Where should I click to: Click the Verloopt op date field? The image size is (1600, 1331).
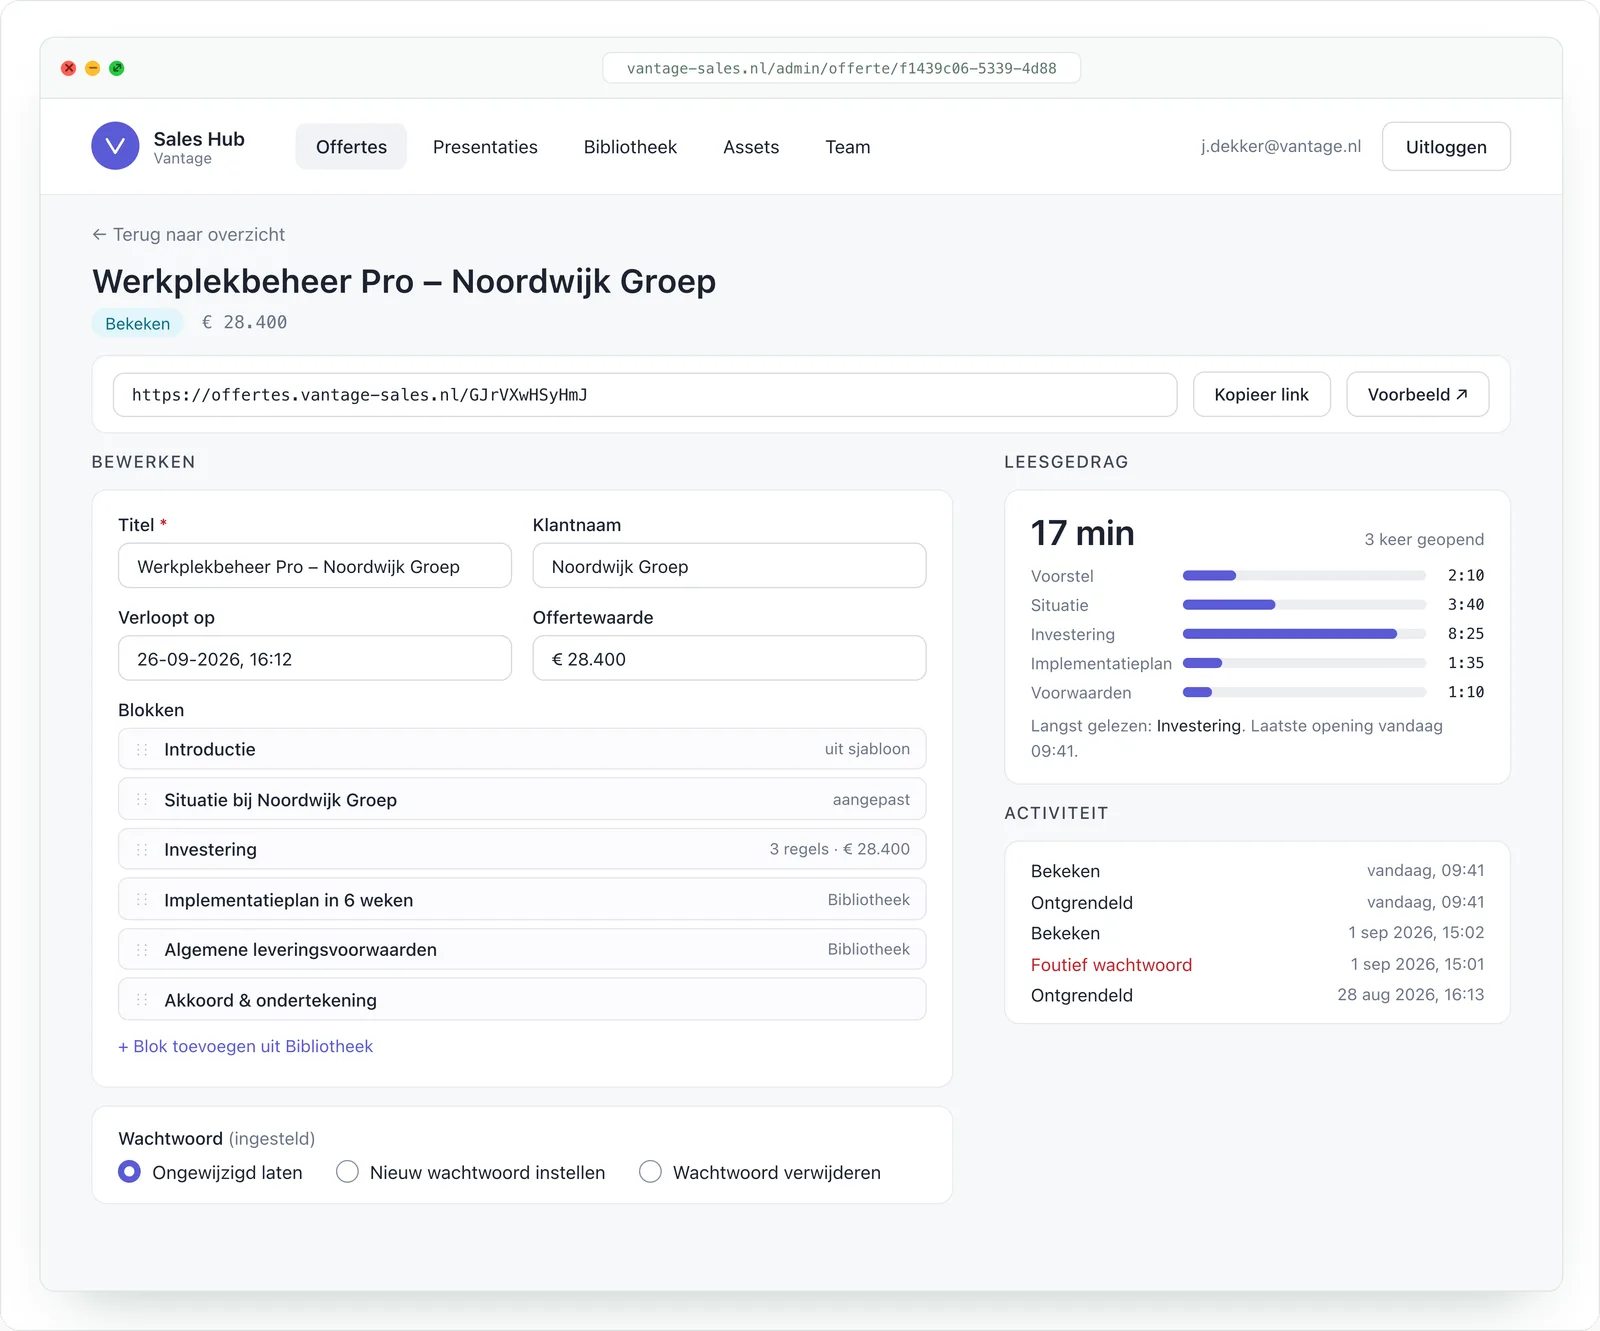click(315, 659)
